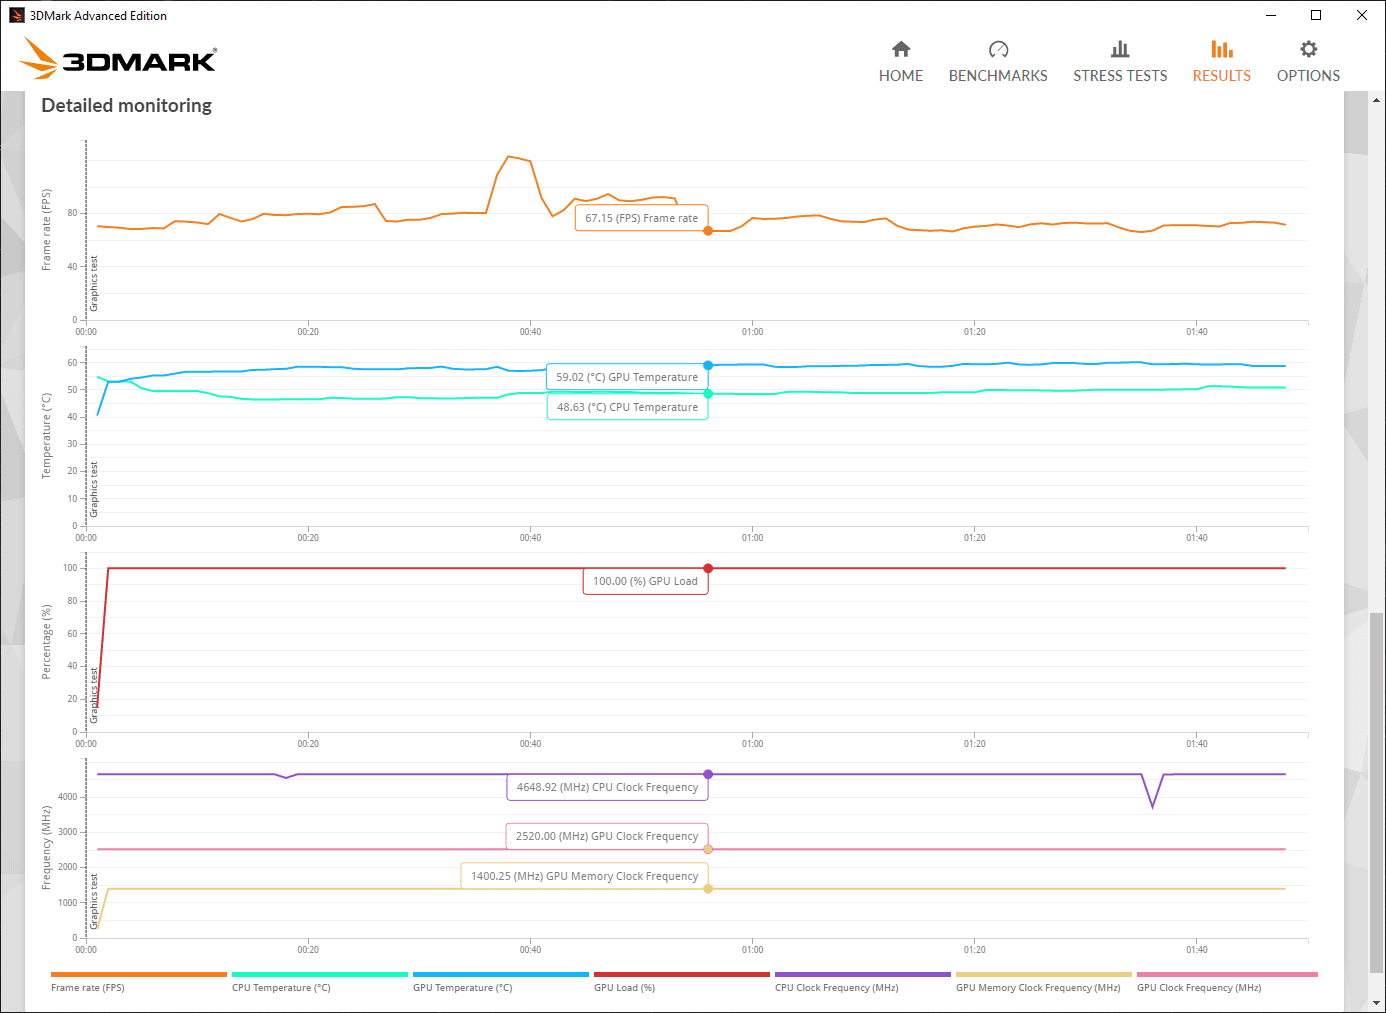The height and width of the screenshot is (1013, 1386).
Task: Click the vertical scrollbar up arrow
Action: 1376,100
